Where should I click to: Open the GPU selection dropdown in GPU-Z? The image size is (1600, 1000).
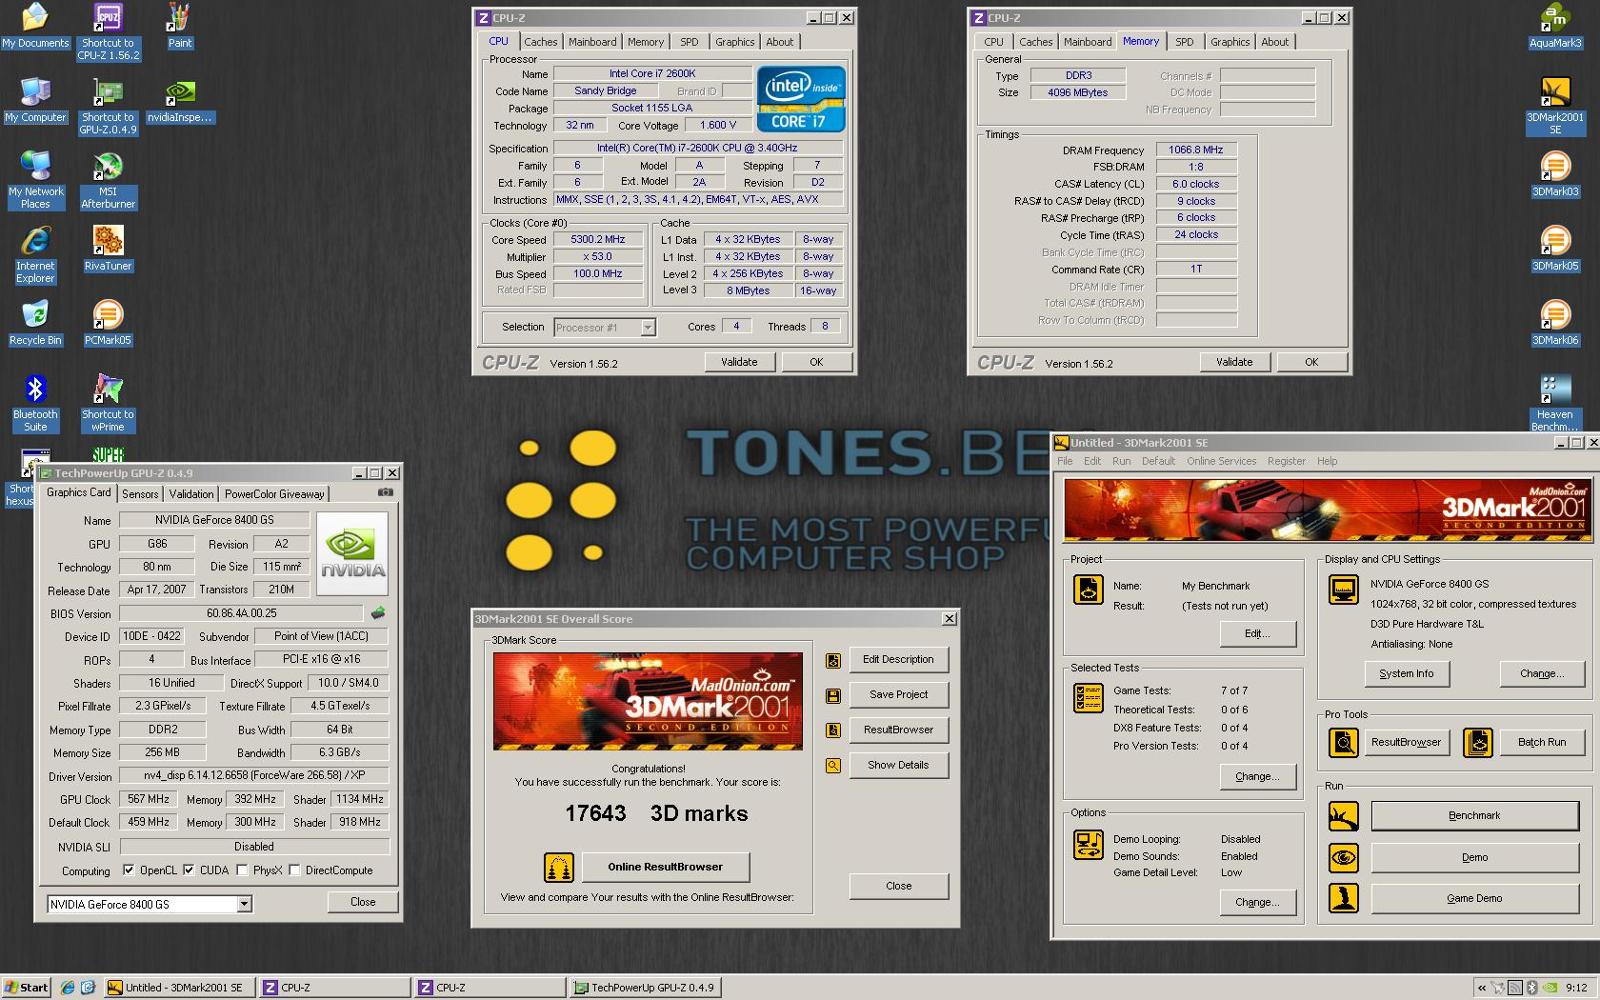click(x=244, y=904)
